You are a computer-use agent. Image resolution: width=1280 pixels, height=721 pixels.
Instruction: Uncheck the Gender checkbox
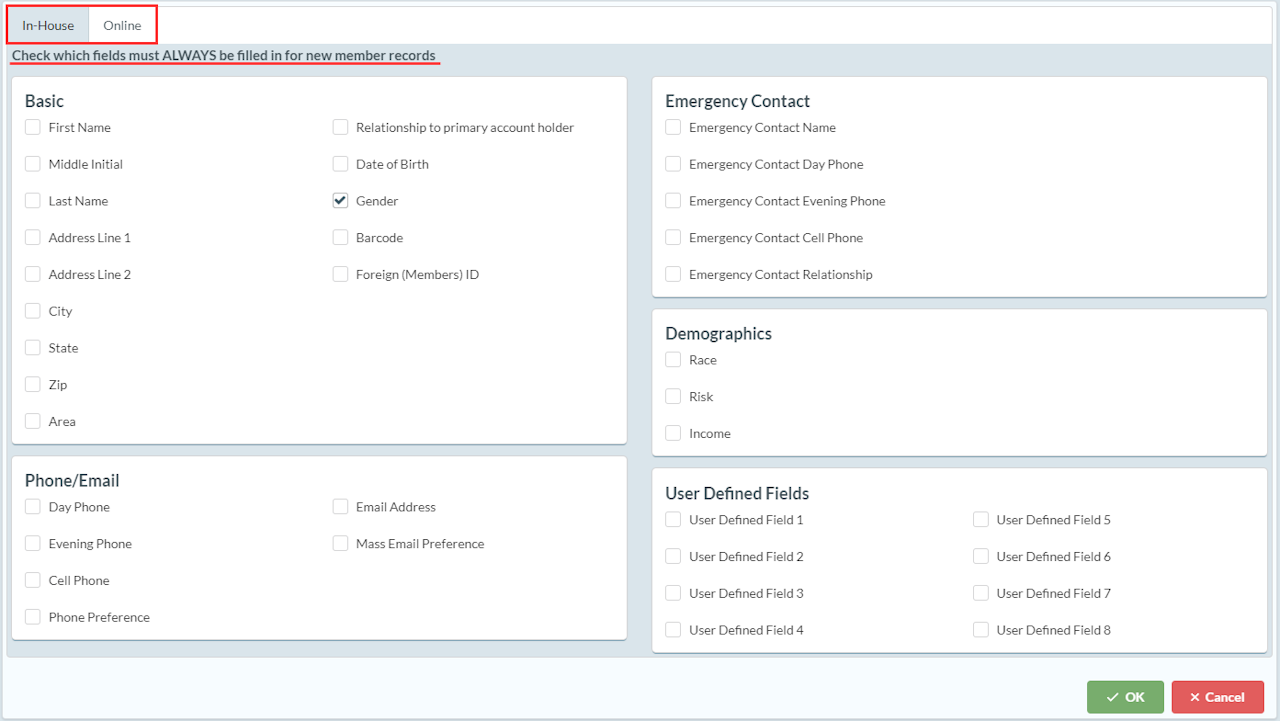coord(341,201)
